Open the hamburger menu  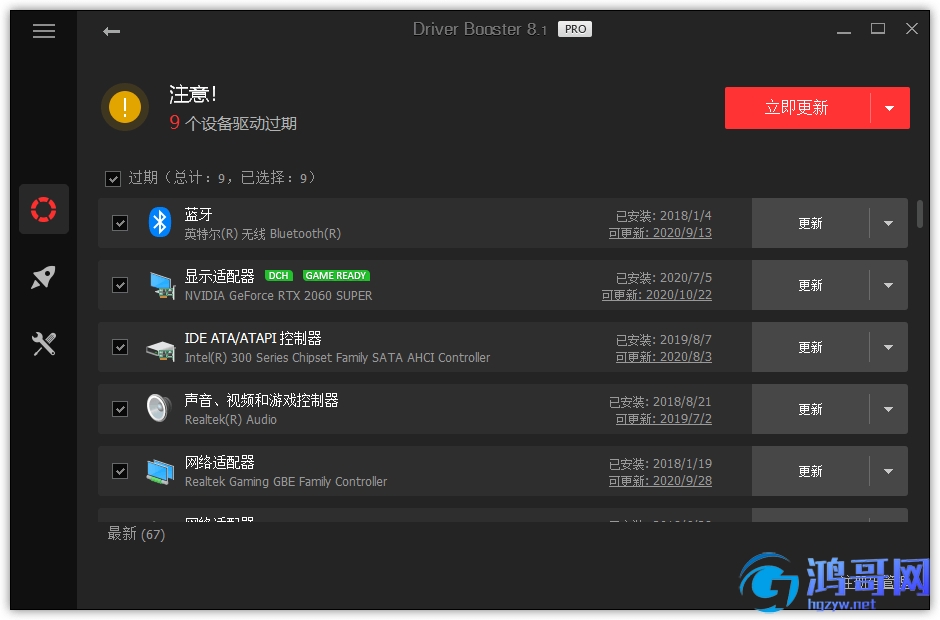click(x=44, y=31)
